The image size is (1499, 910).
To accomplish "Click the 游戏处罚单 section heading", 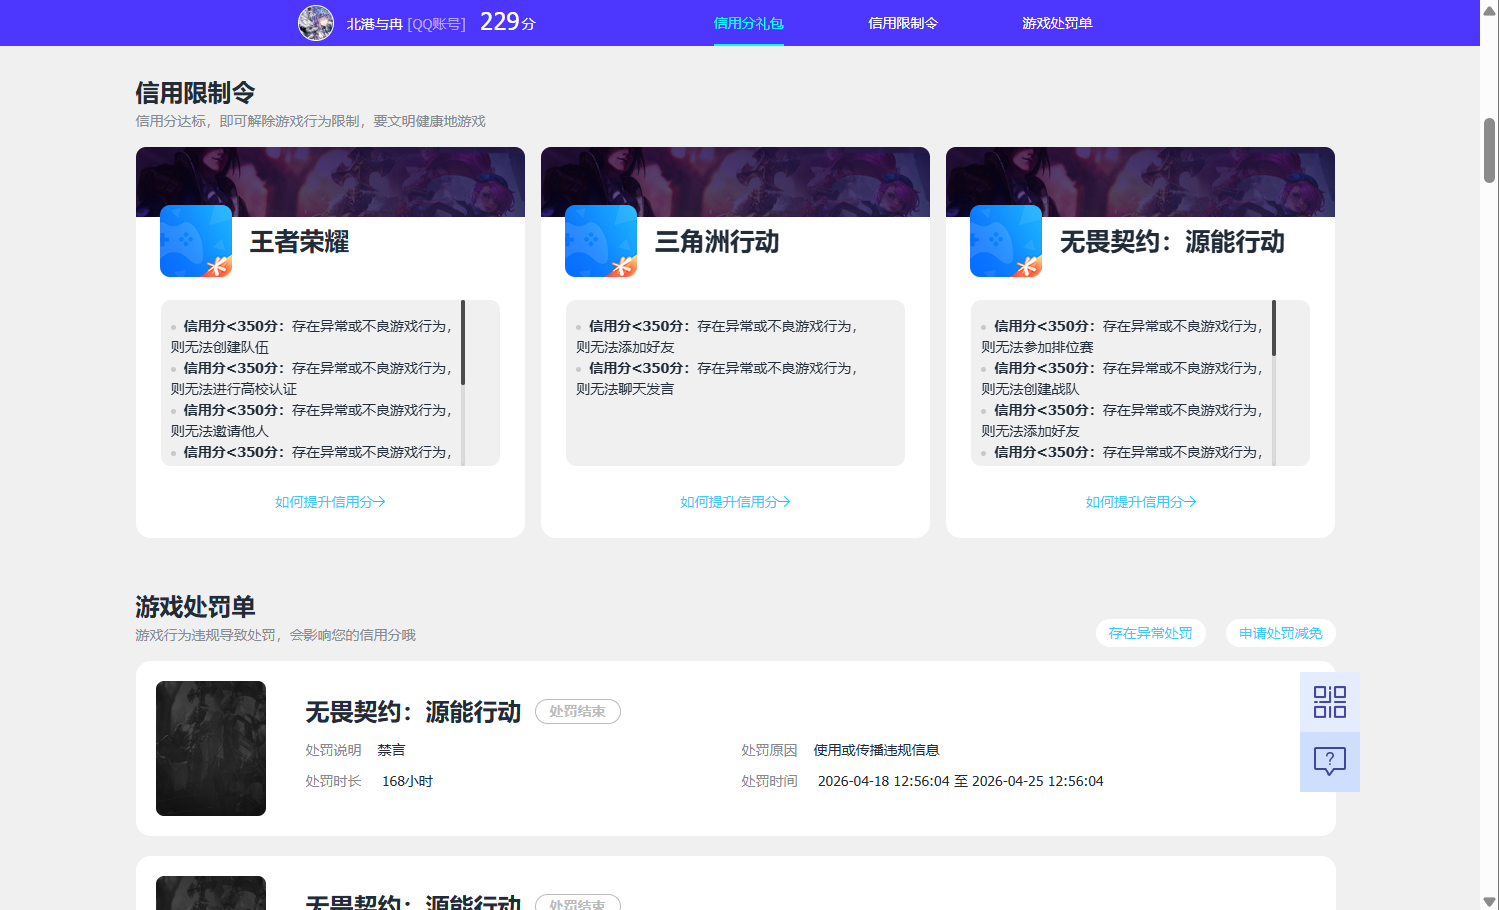I will pyautogui.click(x=195, y=607).
